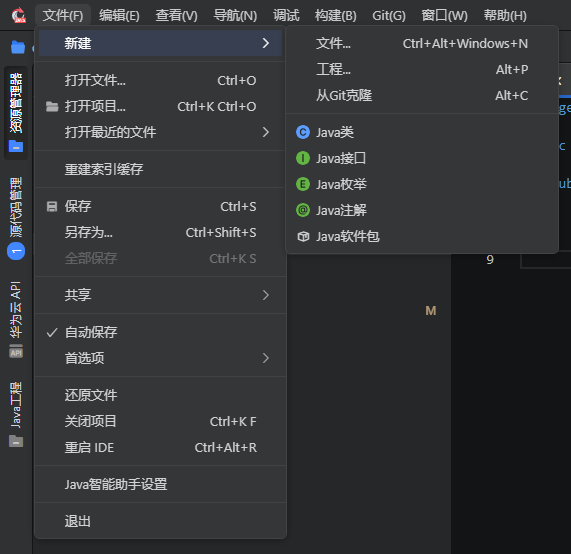The image size is (571, 554).
Task: Open the Java工程 sidebar panel
Action: click(16, 414)
